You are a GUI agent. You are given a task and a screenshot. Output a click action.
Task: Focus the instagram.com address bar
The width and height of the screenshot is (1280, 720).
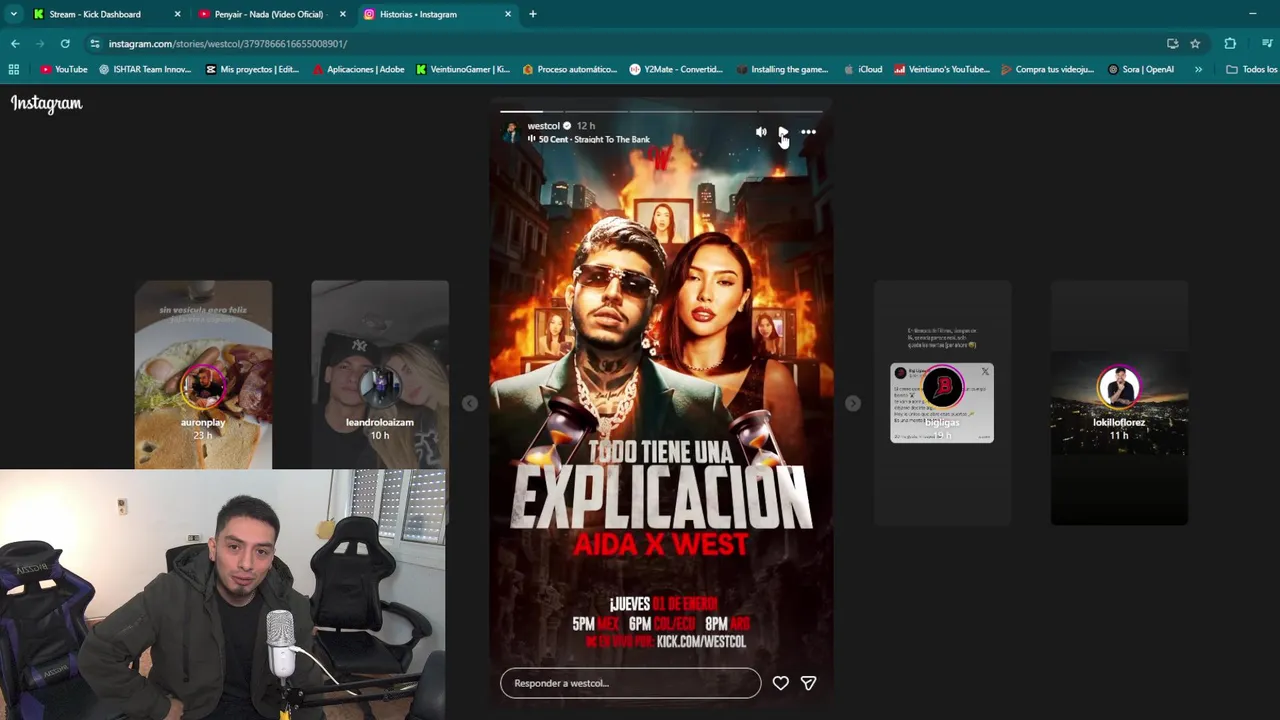(630, 44)
